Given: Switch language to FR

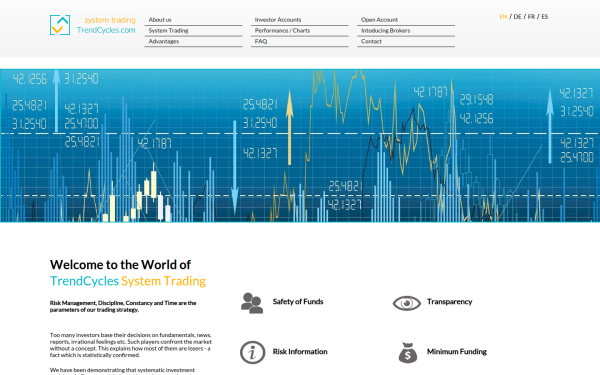Looking at the screenshot, I should pyautogui.click(x=531, y=16).
